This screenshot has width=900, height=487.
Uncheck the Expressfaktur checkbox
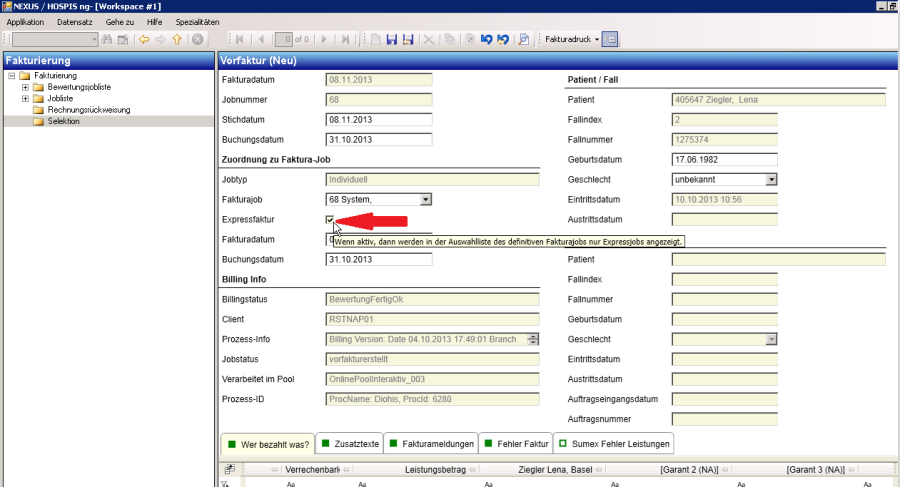(331, 219)
